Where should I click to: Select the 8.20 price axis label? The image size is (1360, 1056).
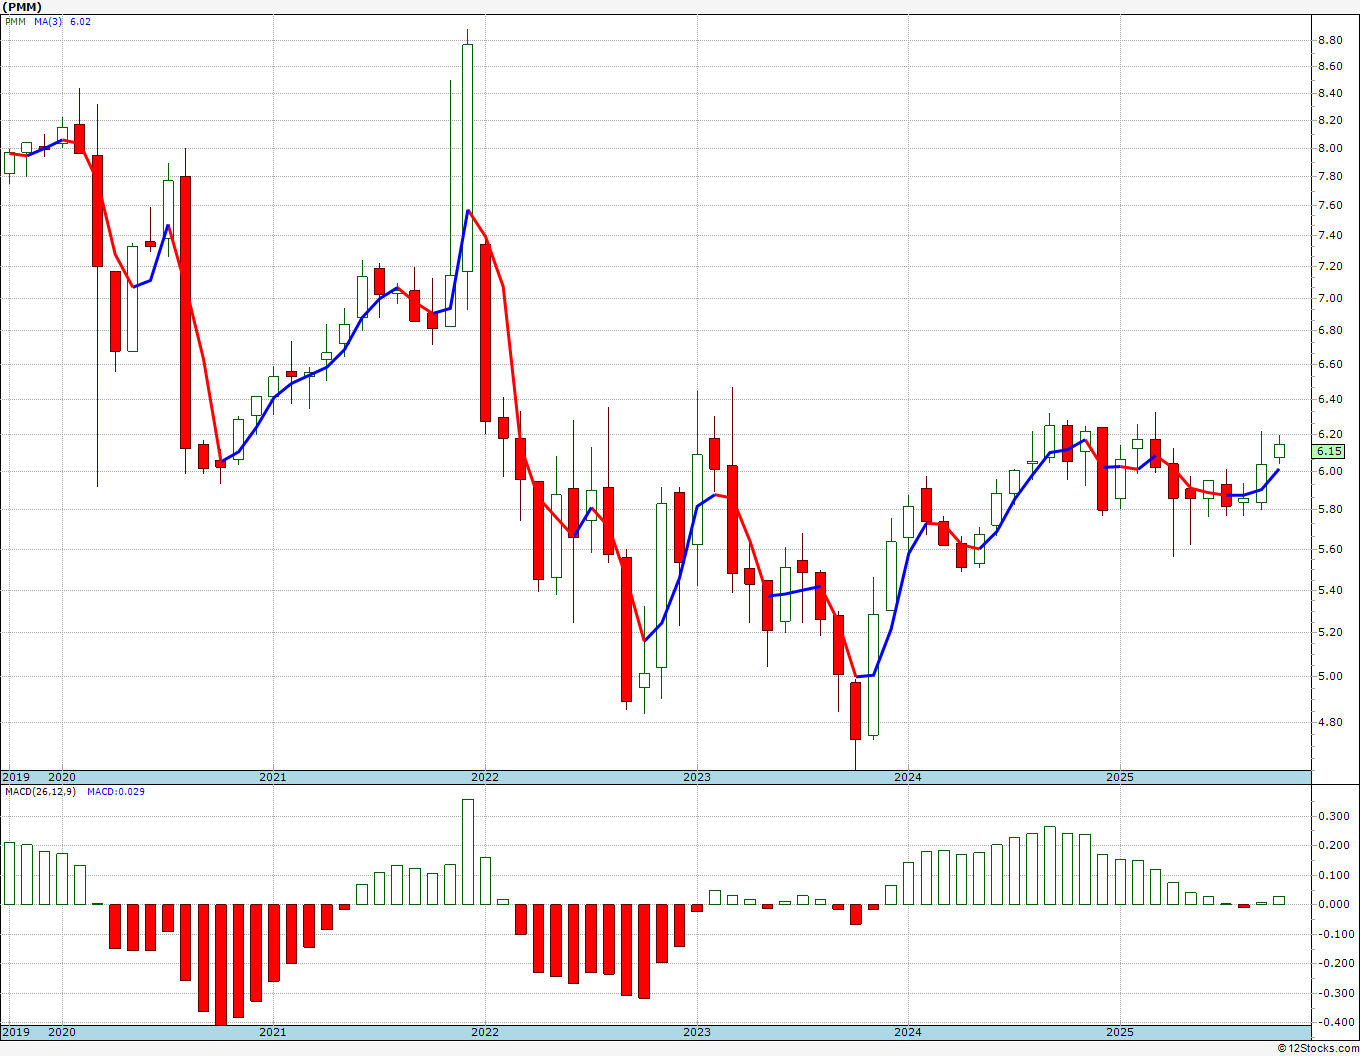coord(1330,120)
